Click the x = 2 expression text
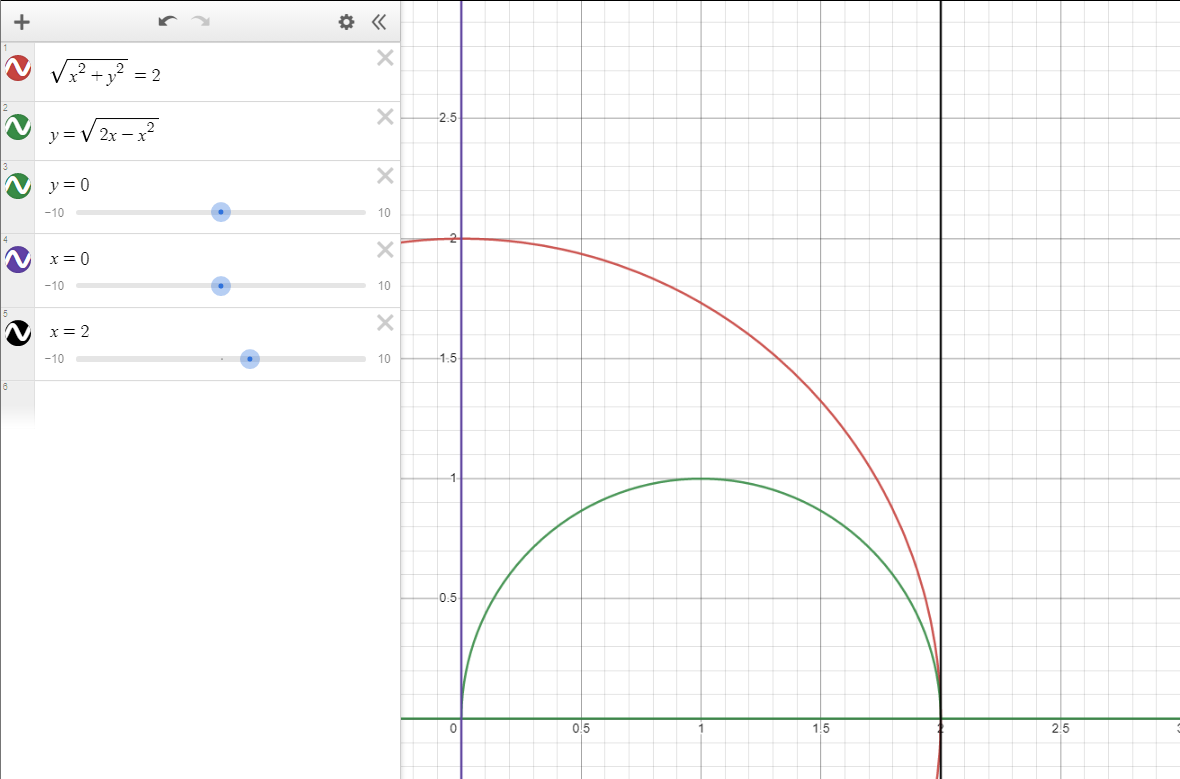The height and width of the screenshot is (779, 1180). tap(69, 332)
